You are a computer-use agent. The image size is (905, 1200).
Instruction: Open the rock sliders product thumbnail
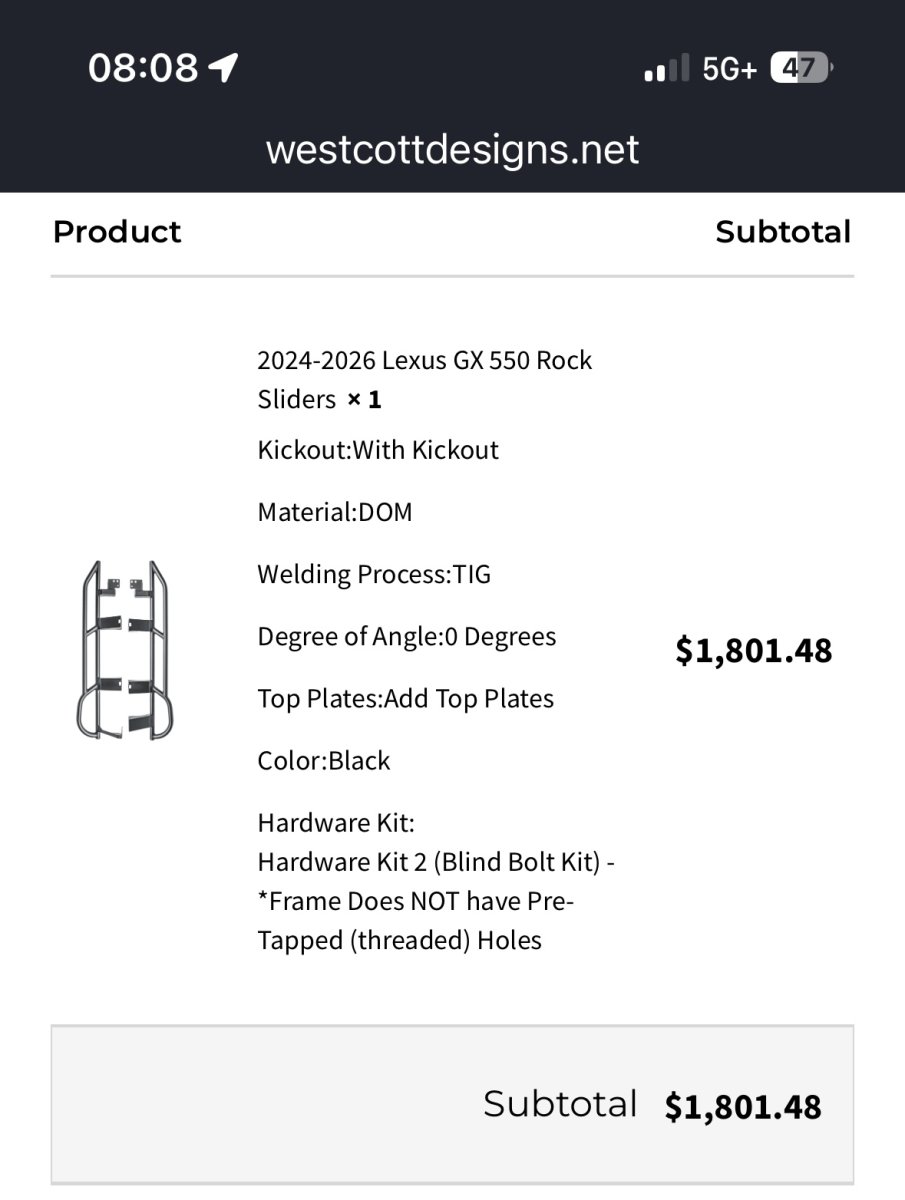pyautogui.click(x=122, y=651)
